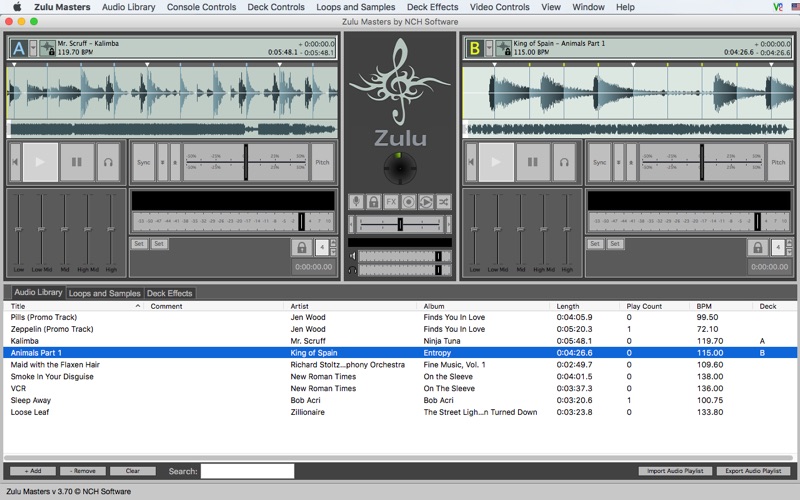
Task: Click first Set cue button on Deck B
Action: tap(595, 244)
